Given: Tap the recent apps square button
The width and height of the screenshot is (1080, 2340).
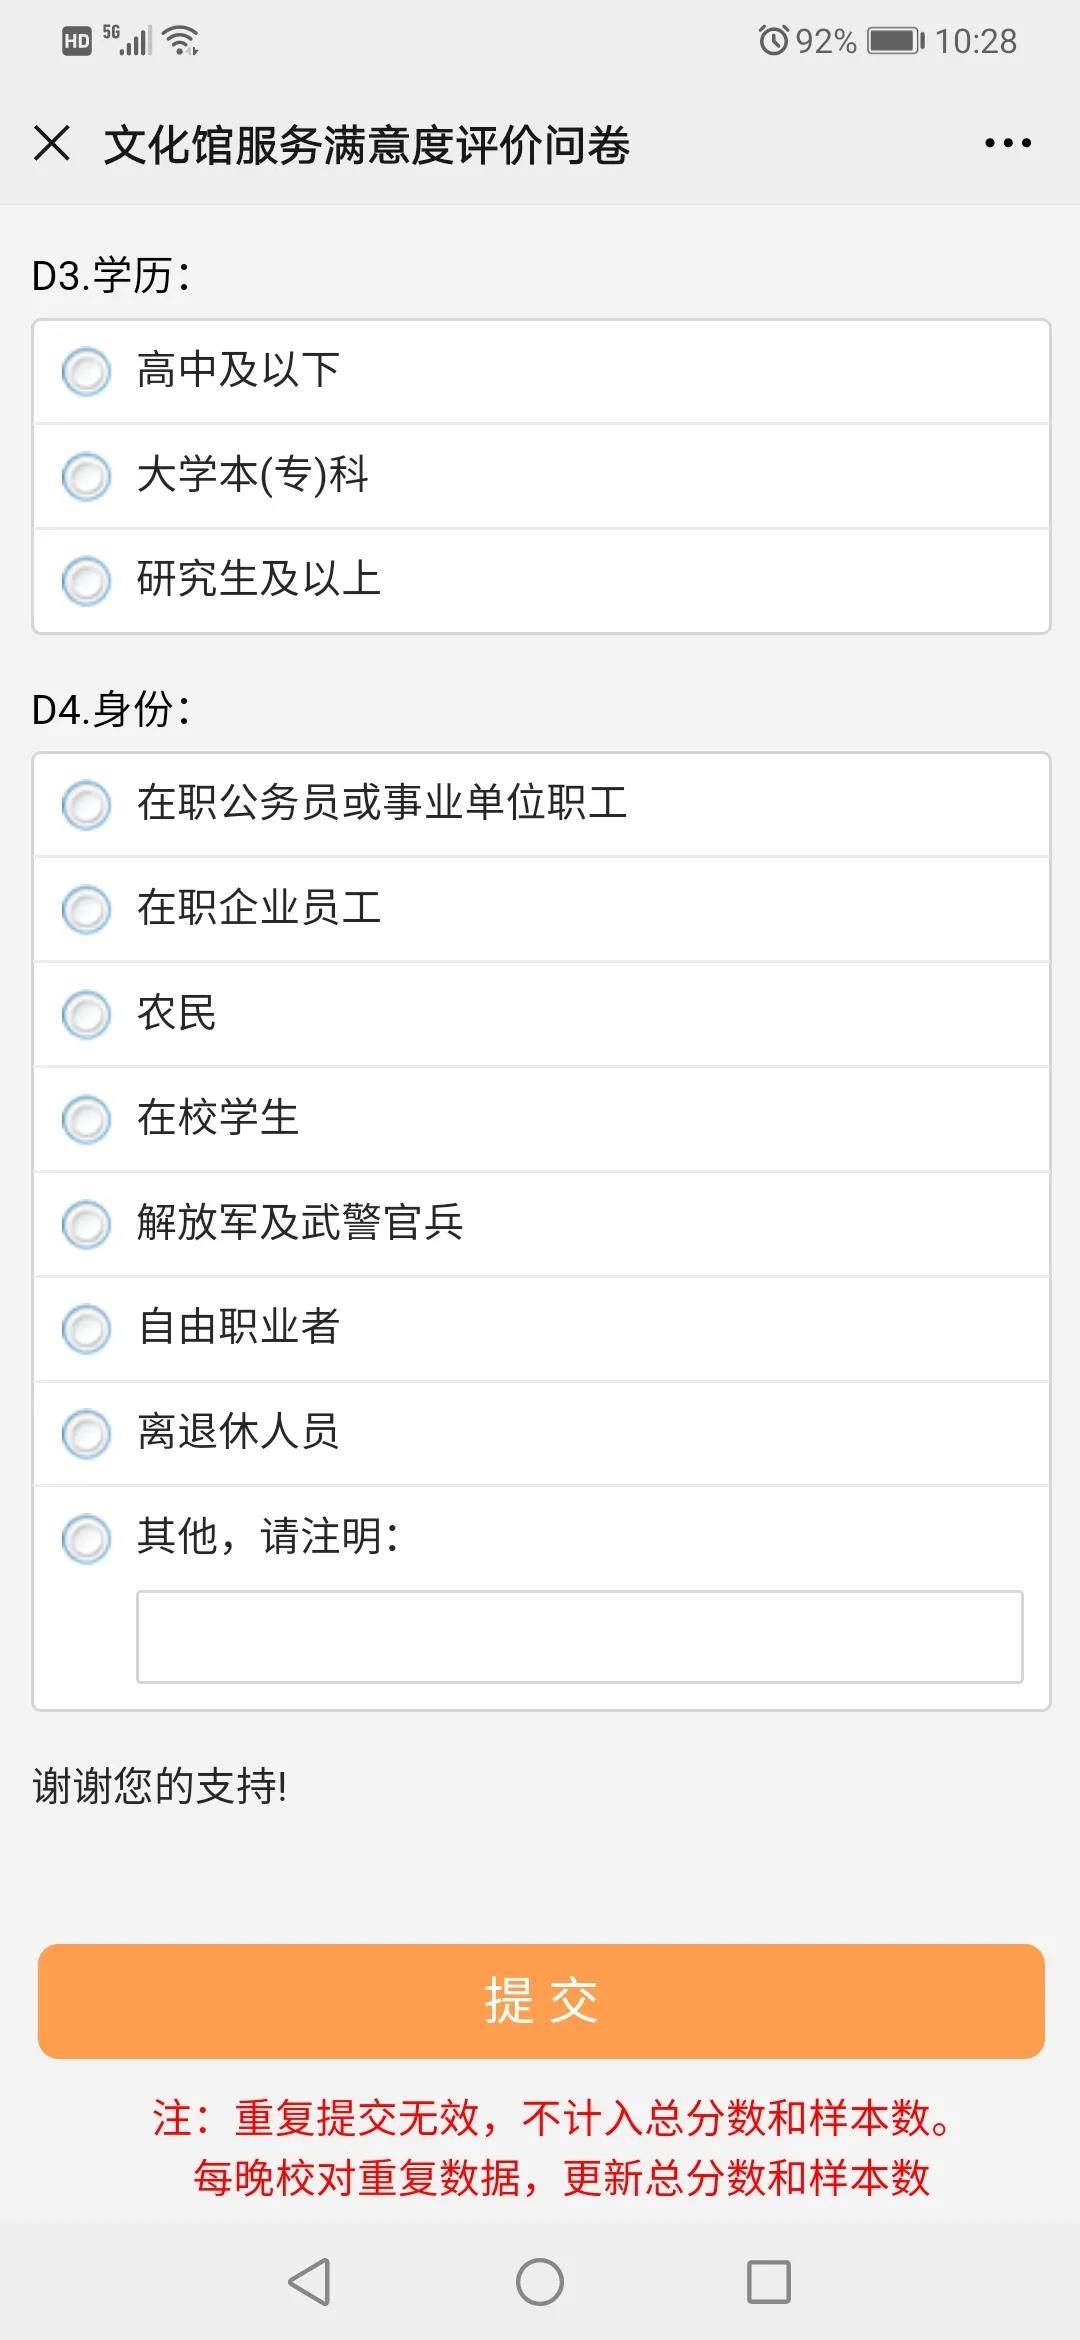Looking at the screenshot, I should [769, 2281].
